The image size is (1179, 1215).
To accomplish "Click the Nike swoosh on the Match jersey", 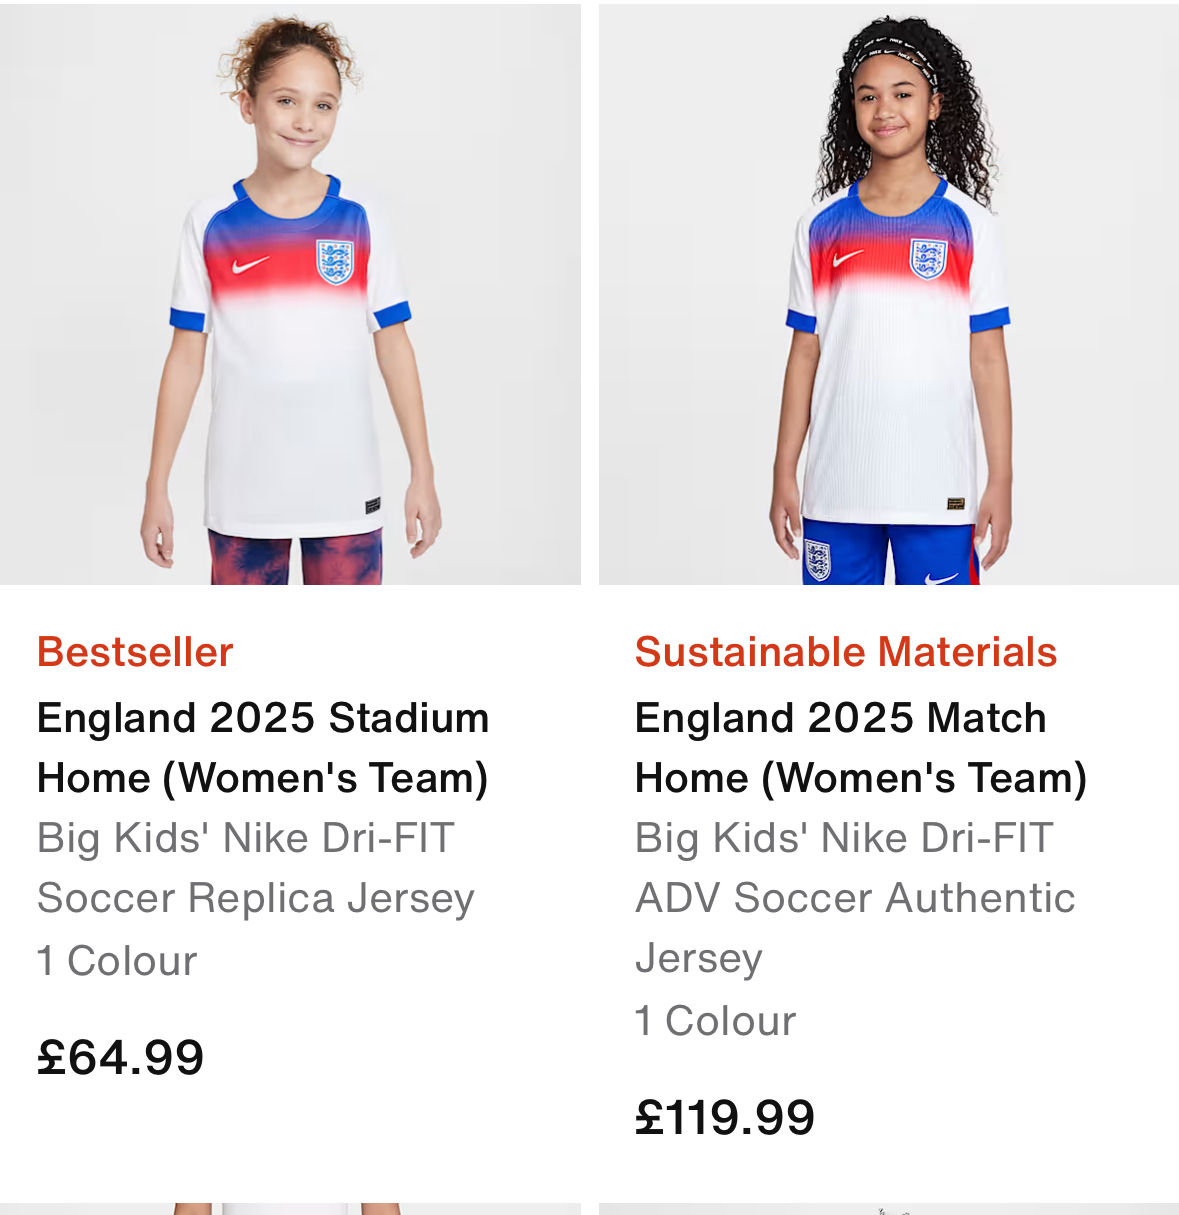I will [848, 259].
